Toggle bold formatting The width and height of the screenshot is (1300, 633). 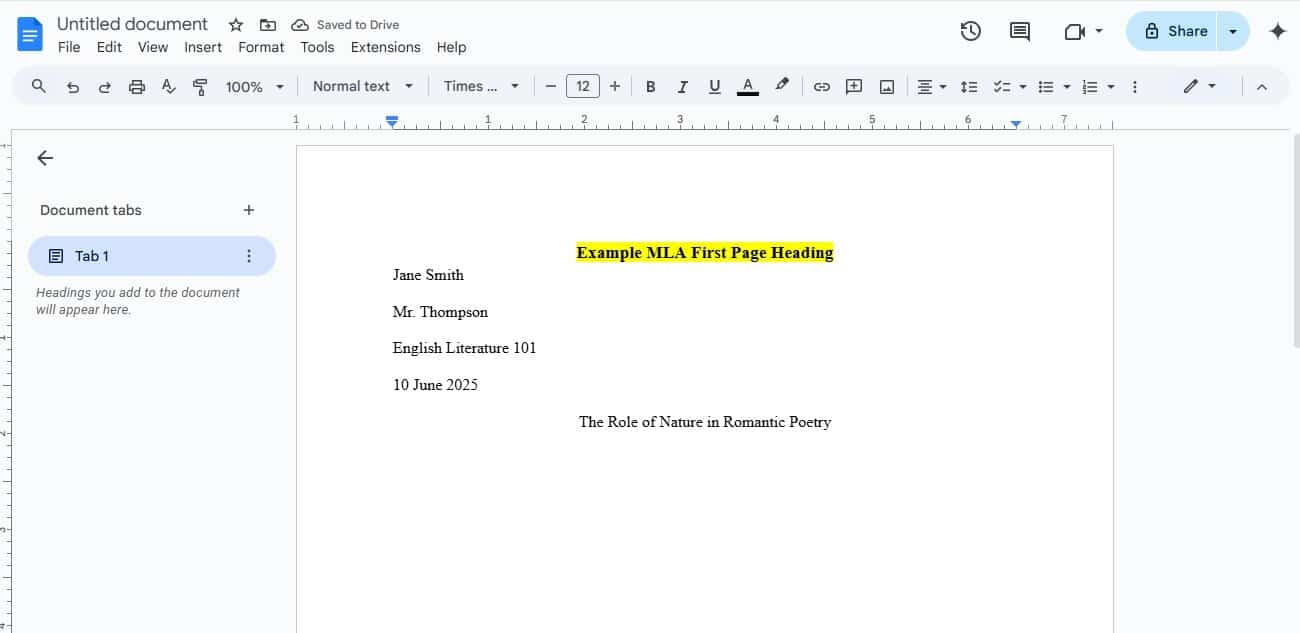(x=651, y=86)
